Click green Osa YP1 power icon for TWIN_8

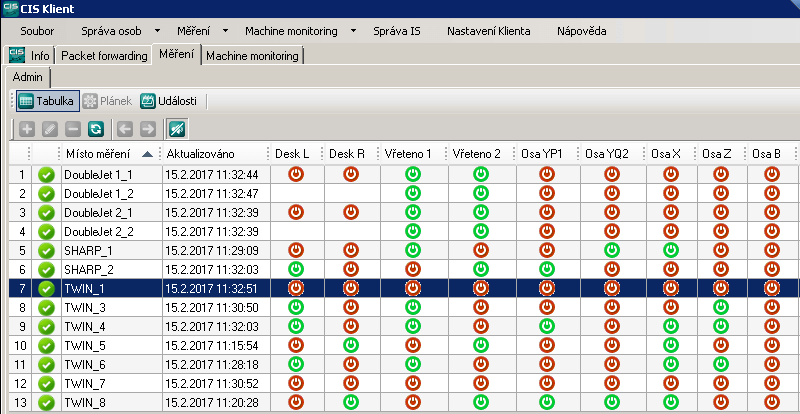click(546, 402)
